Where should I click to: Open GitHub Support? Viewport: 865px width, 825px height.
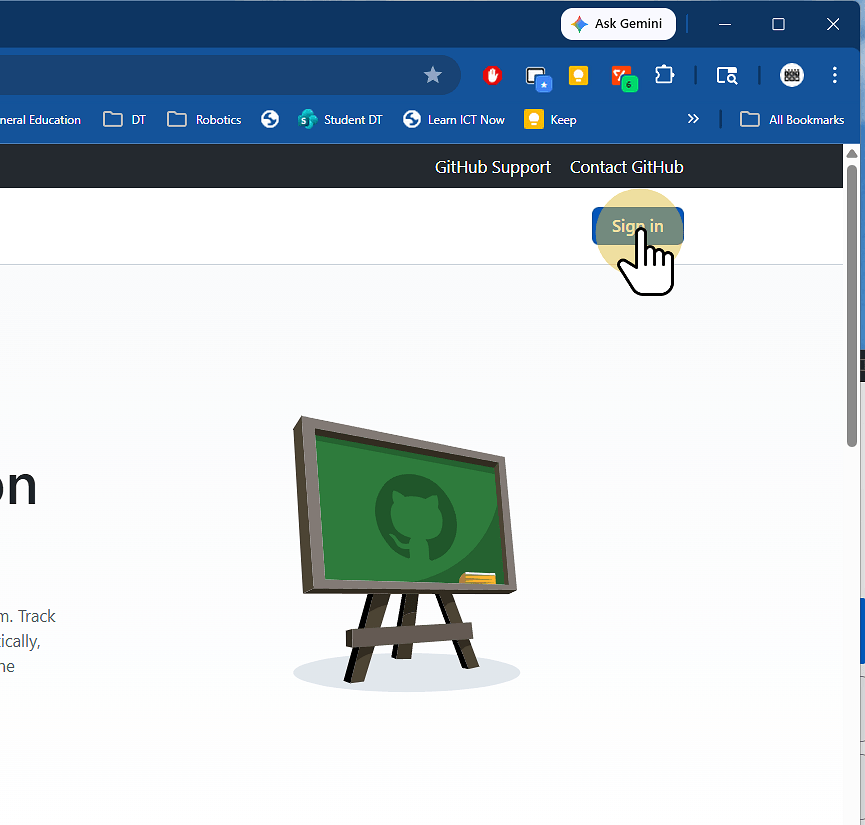pos(492,166)
